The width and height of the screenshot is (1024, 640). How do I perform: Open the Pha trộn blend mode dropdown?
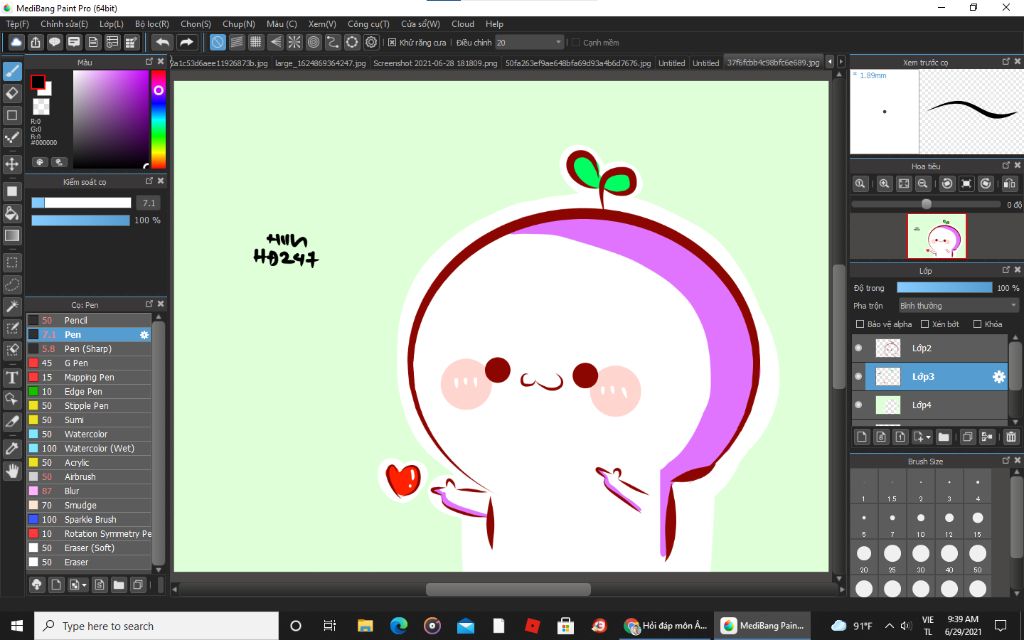958,306
